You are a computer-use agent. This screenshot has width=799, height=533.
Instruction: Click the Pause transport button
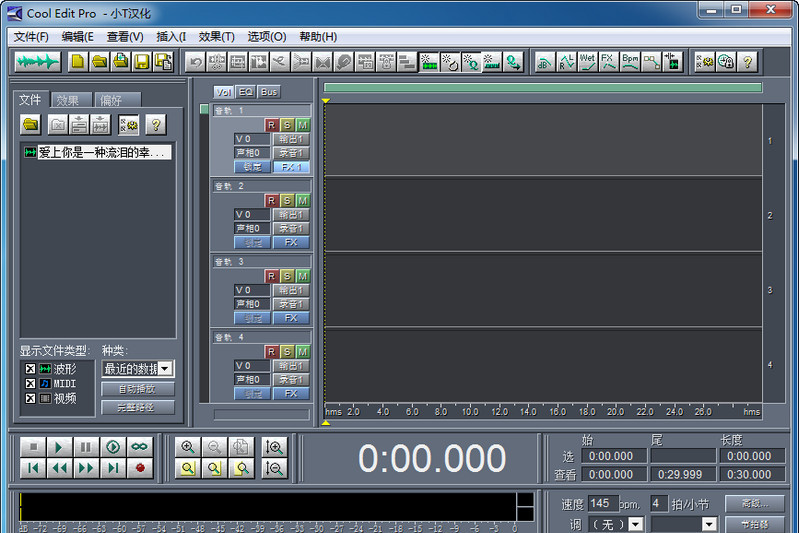86,447
